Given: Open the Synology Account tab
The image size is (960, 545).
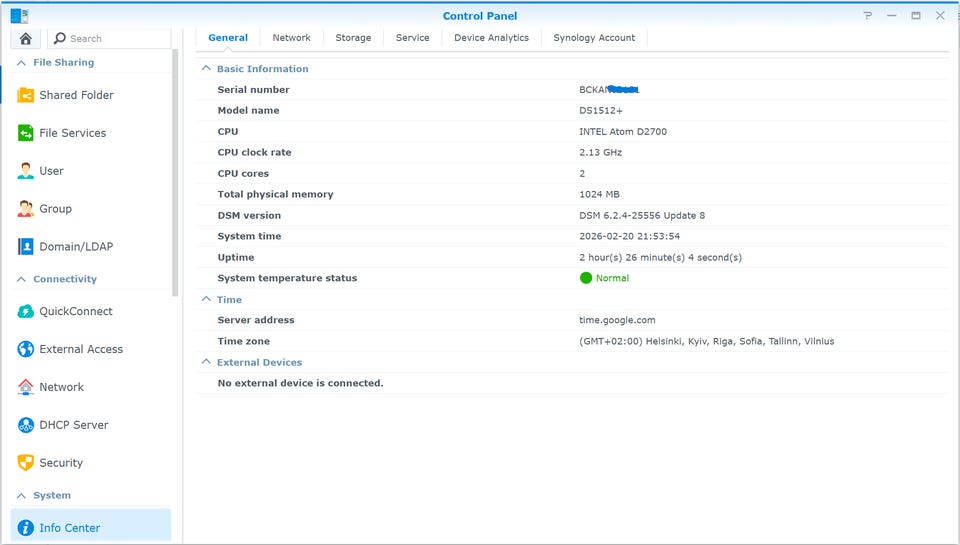Looking at the screenshot, I should [594, 37].
